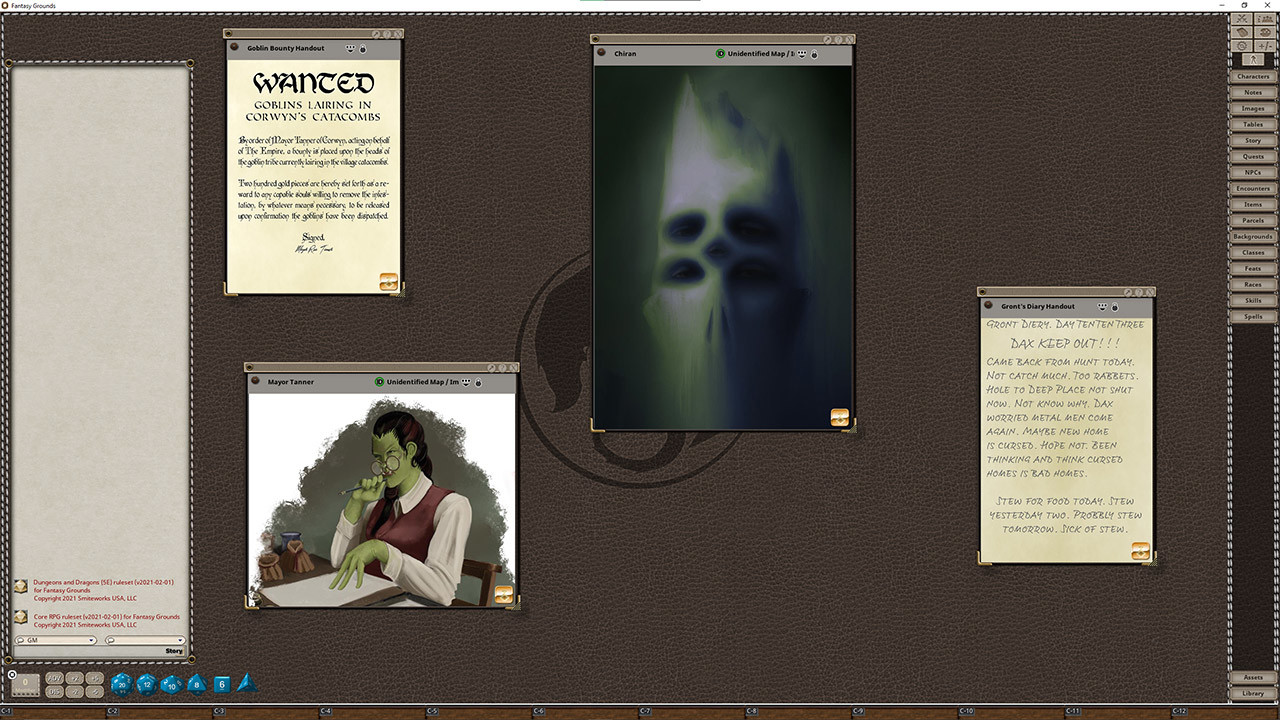Open the Spells sidebar tab
Image resolution: width=1280 pixels, height=720 pixels.
tap(1253, 316)
